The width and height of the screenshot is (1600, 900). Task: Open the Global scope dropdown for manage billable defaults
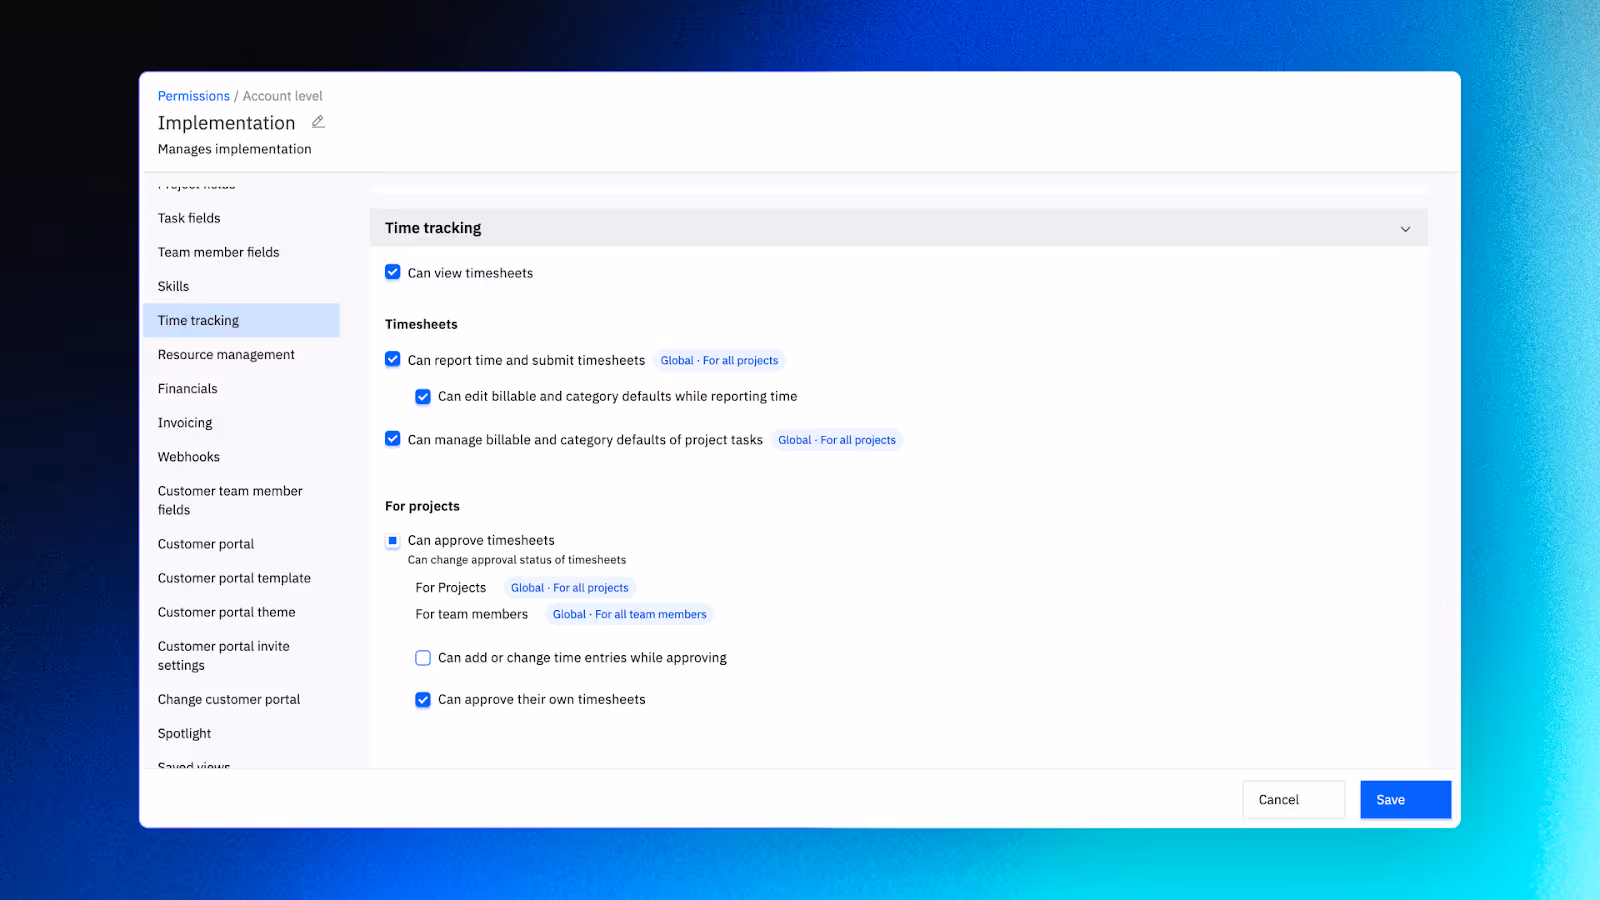(x=837, y=440)
